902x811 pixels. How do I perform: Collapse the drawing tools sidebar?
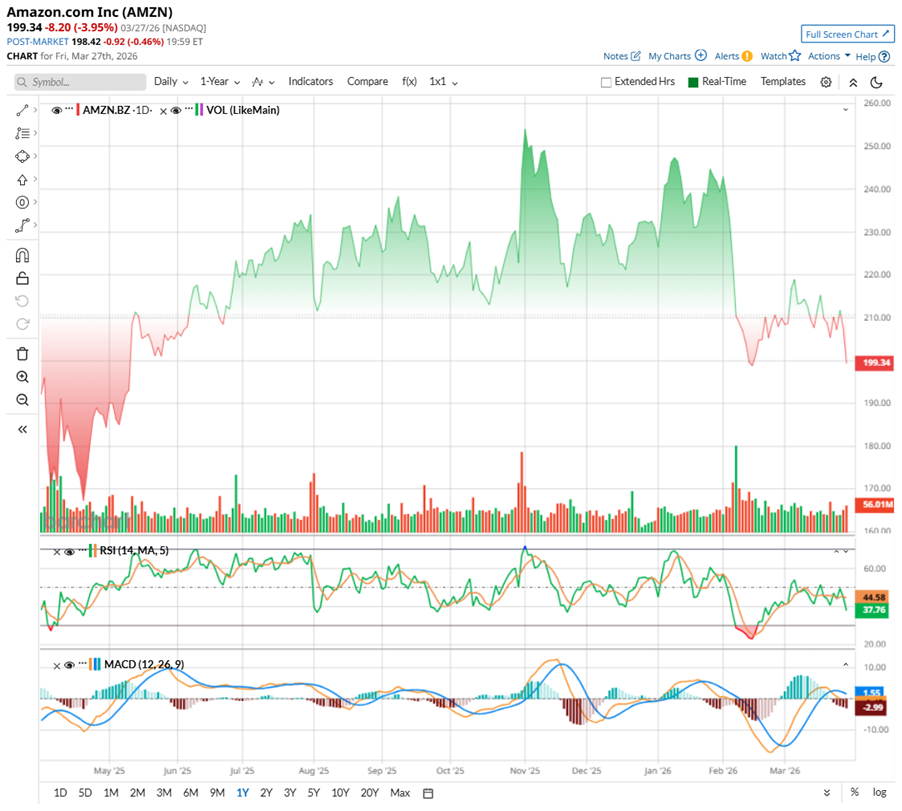[x=22, y=429]
